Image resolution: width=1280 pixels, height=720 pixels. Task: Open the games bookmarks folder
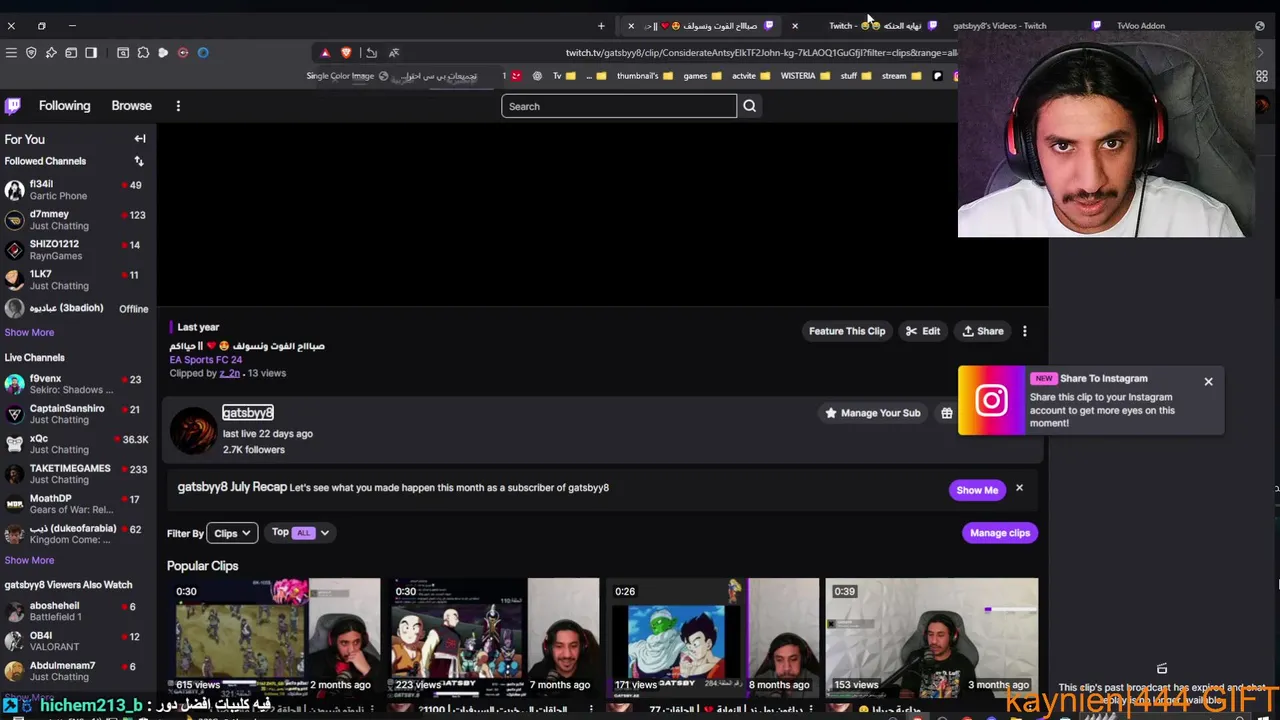[702, 76]
